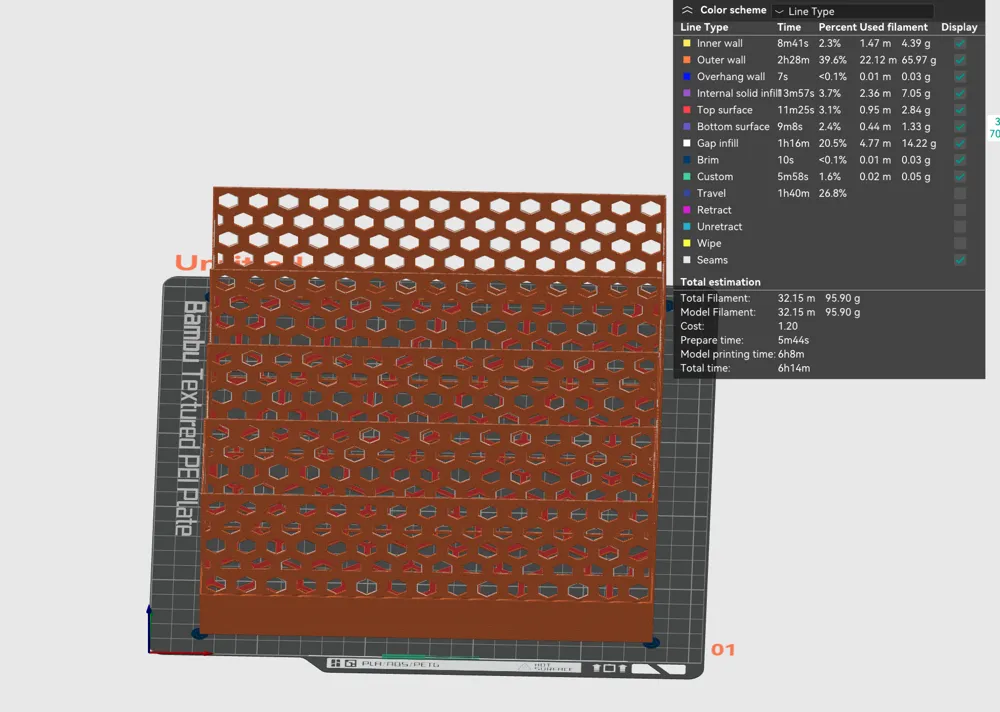
Task: Hide the Outer wall lines
Action: pos(959,60)
